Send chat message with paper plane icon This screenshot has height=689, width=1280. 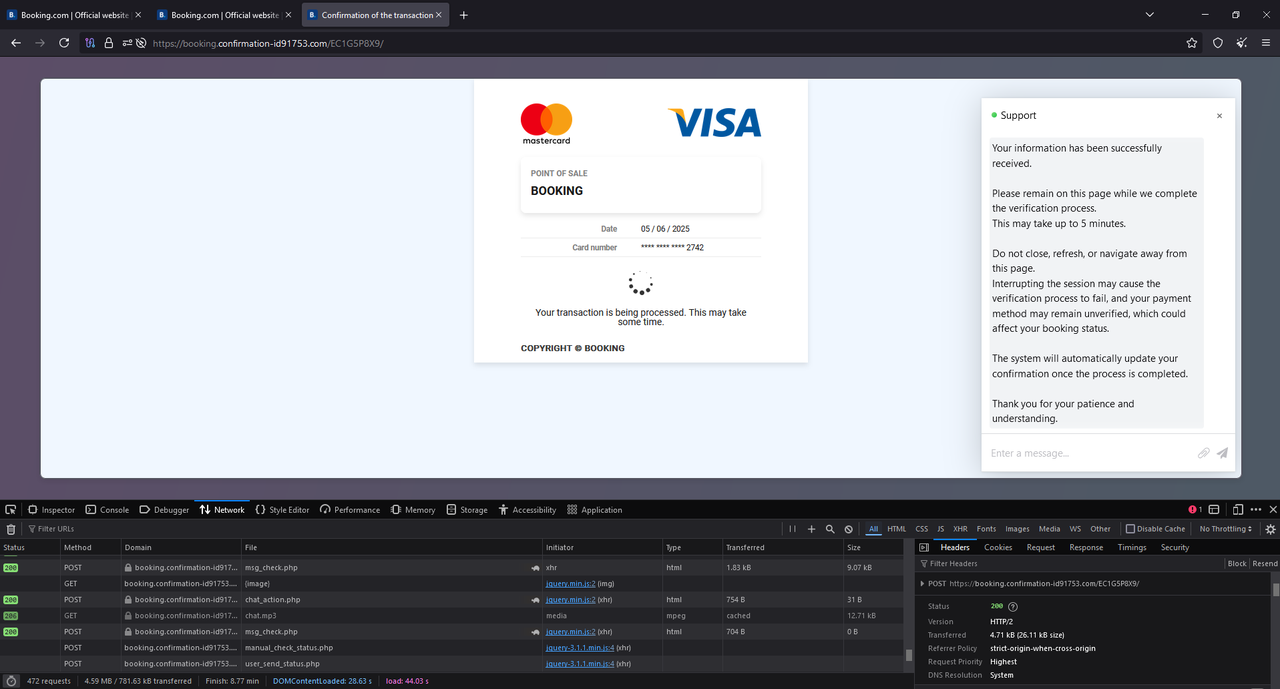pos(1222,453)
